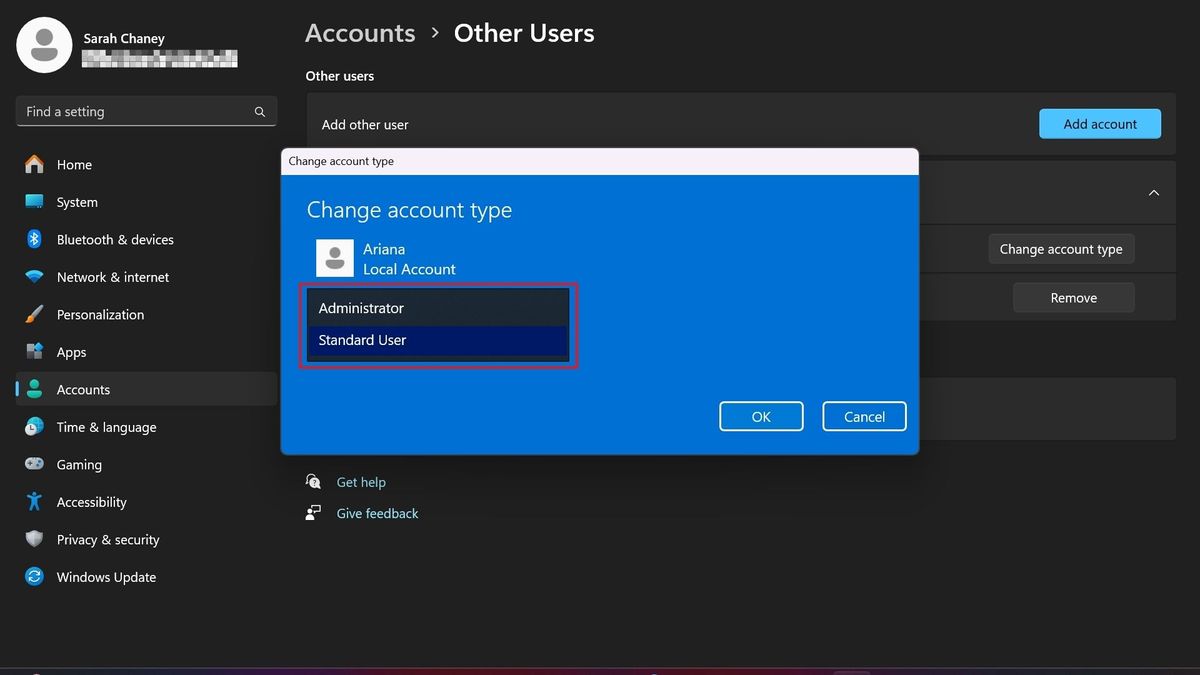
Task: Open the Get help link
Action: 362,482
